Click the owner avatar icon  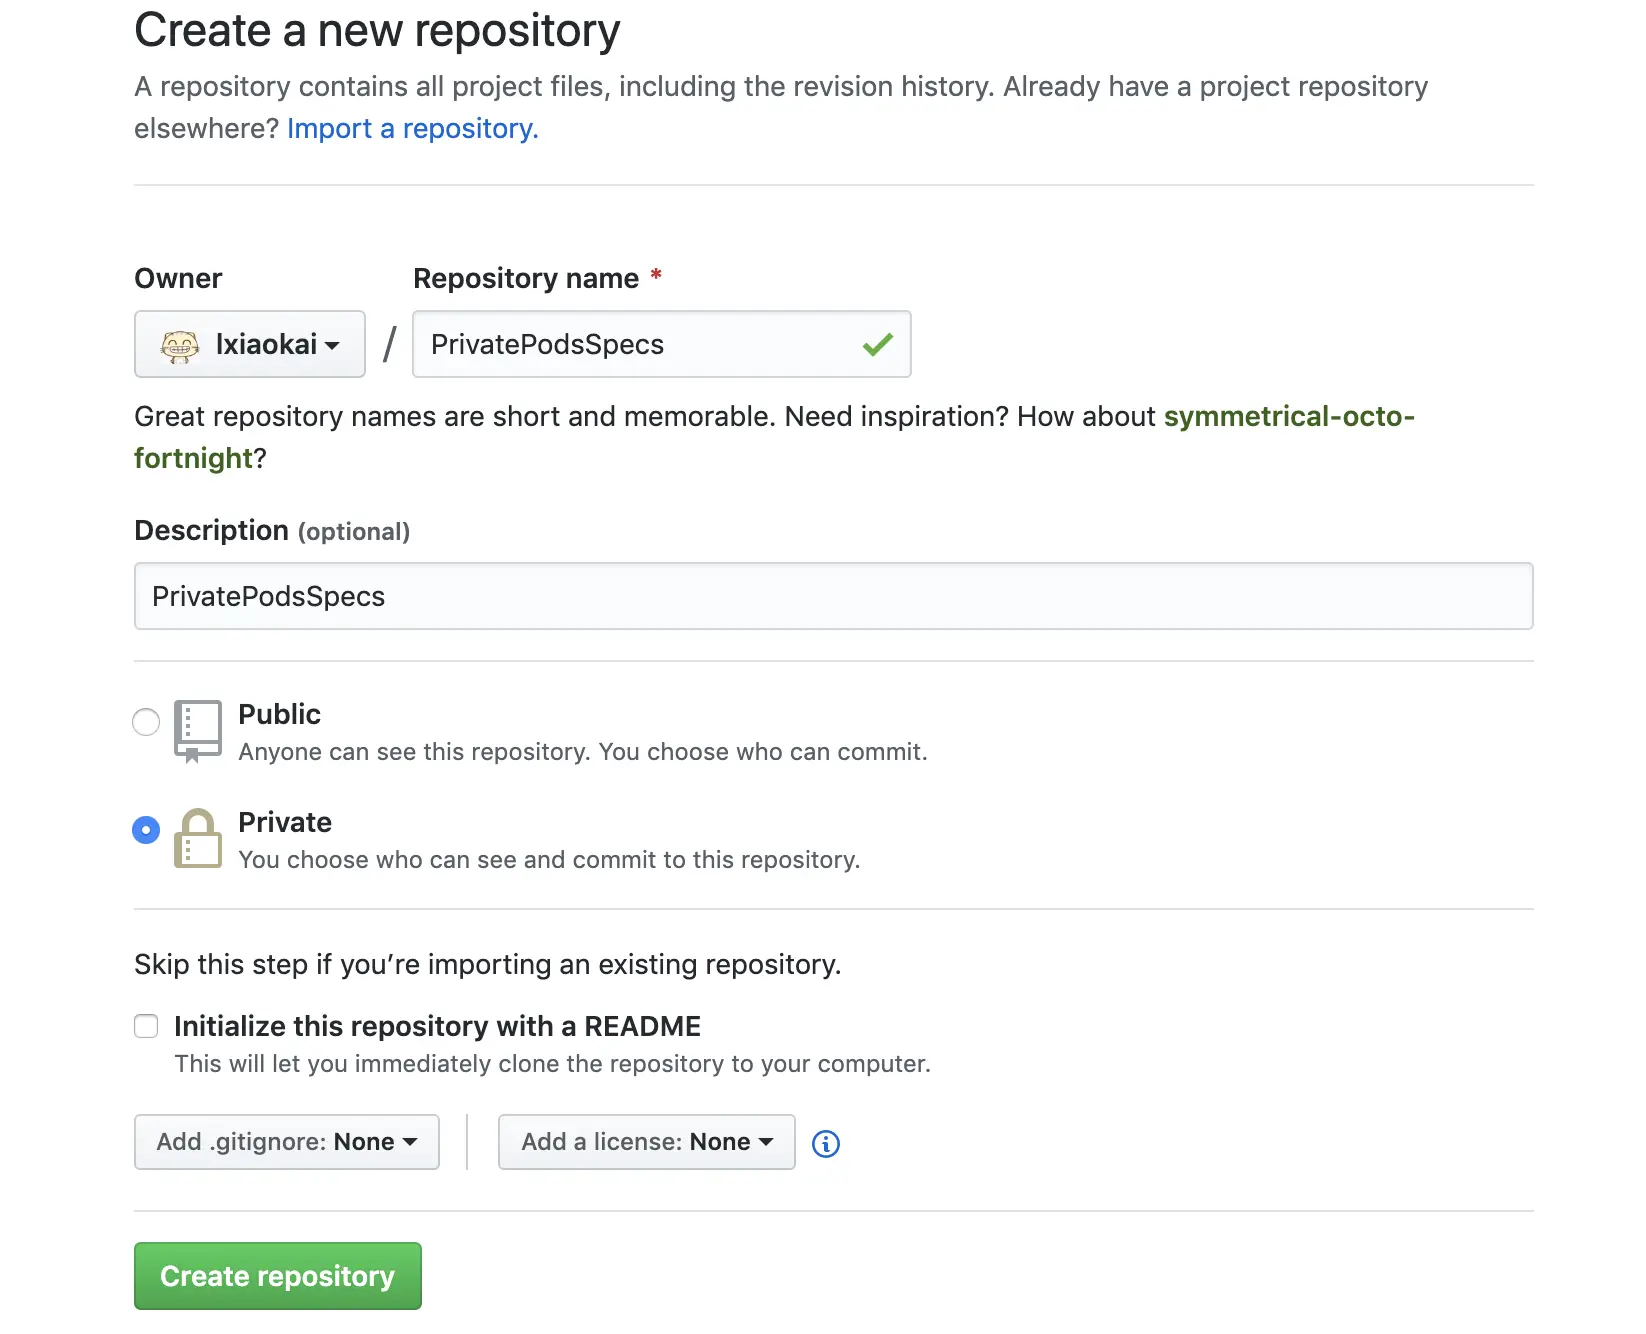coord(180,345)
